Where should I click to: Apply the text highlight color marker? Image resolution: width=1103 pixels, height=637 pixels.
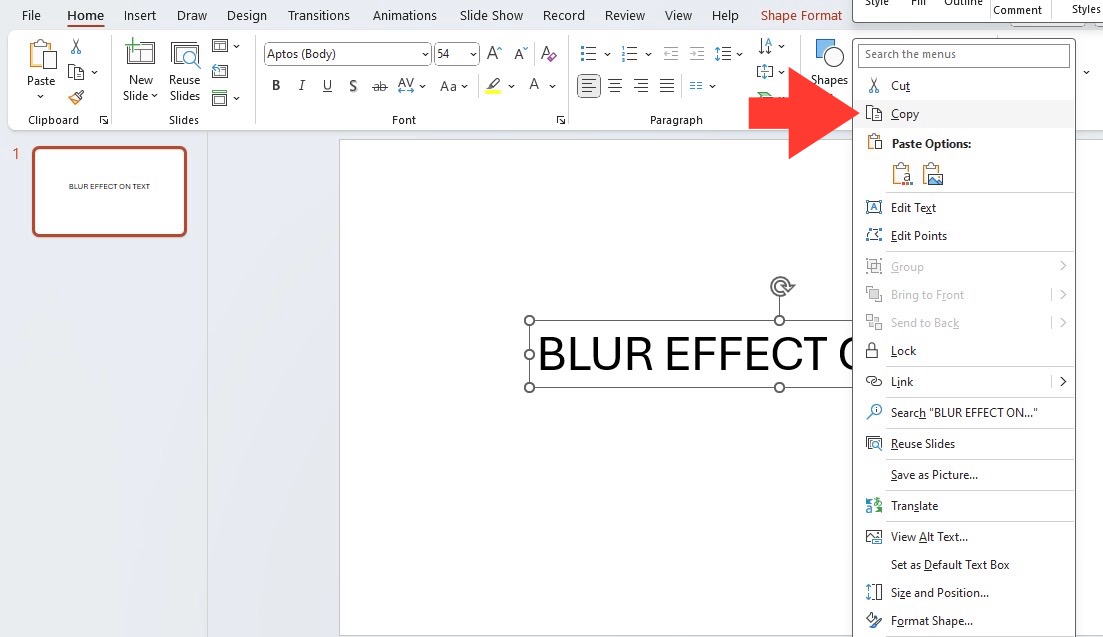493,86
